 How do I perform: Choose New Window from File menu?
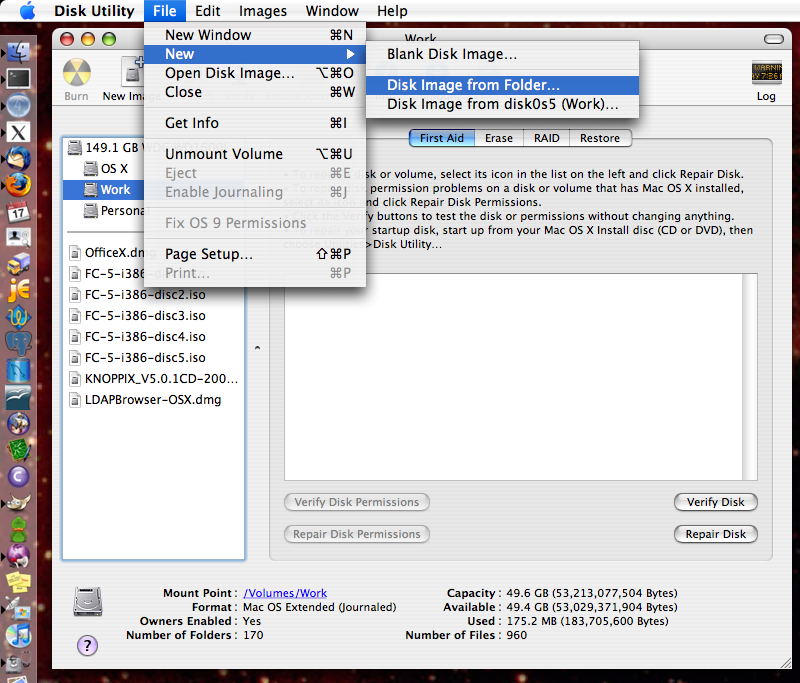pyautogui.click(x=255, y=35)
